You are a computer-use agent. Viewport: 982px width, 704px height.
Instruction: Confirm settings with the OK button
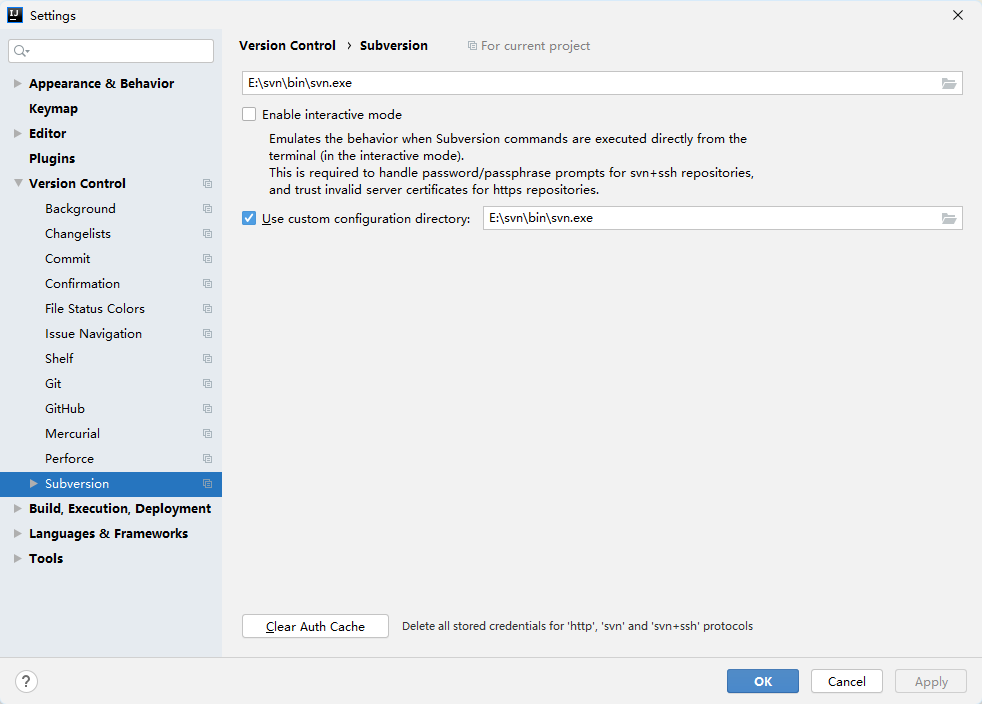tap(762, 681)
